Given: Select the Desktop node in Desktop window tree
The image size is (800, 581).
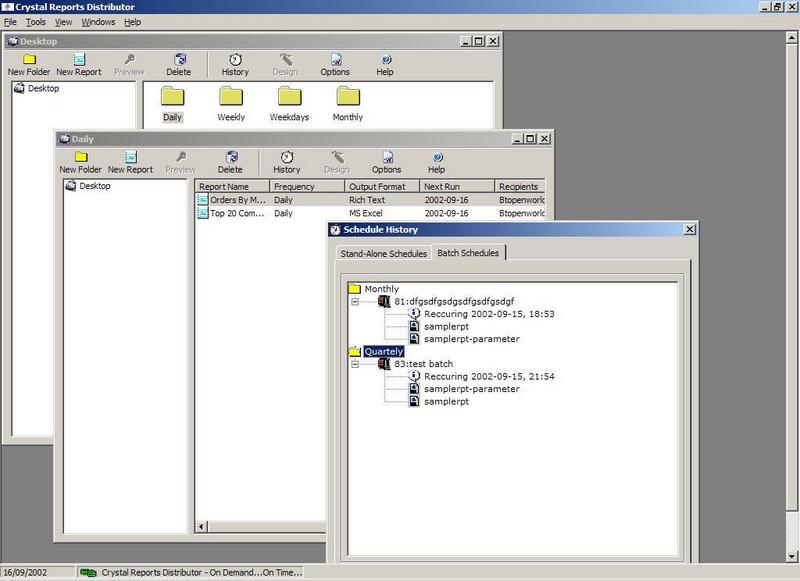Looking at the screenshot, I should [x=43, y=88].
